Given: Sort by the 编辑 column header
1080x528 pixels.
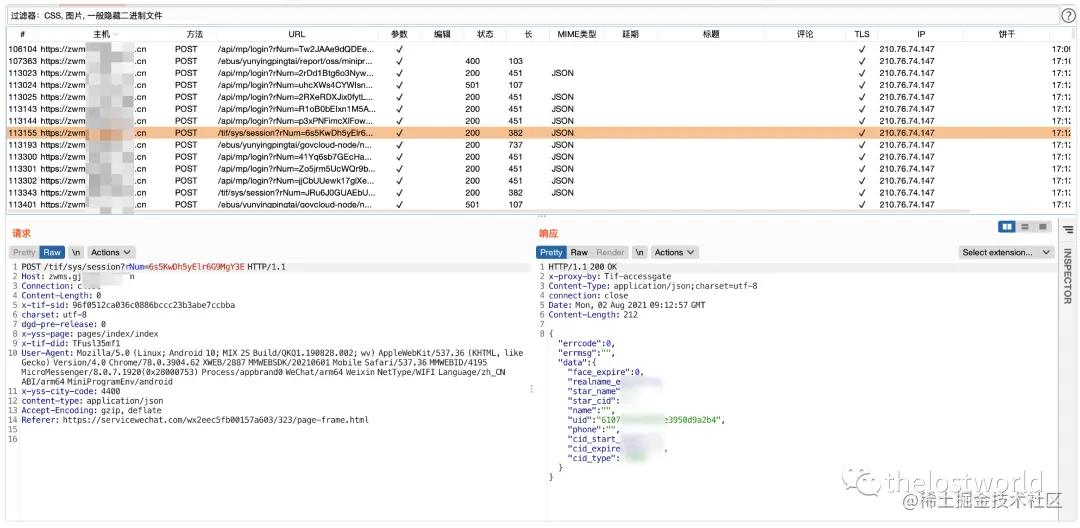Looking at the screenshot, I should [442, 34].
